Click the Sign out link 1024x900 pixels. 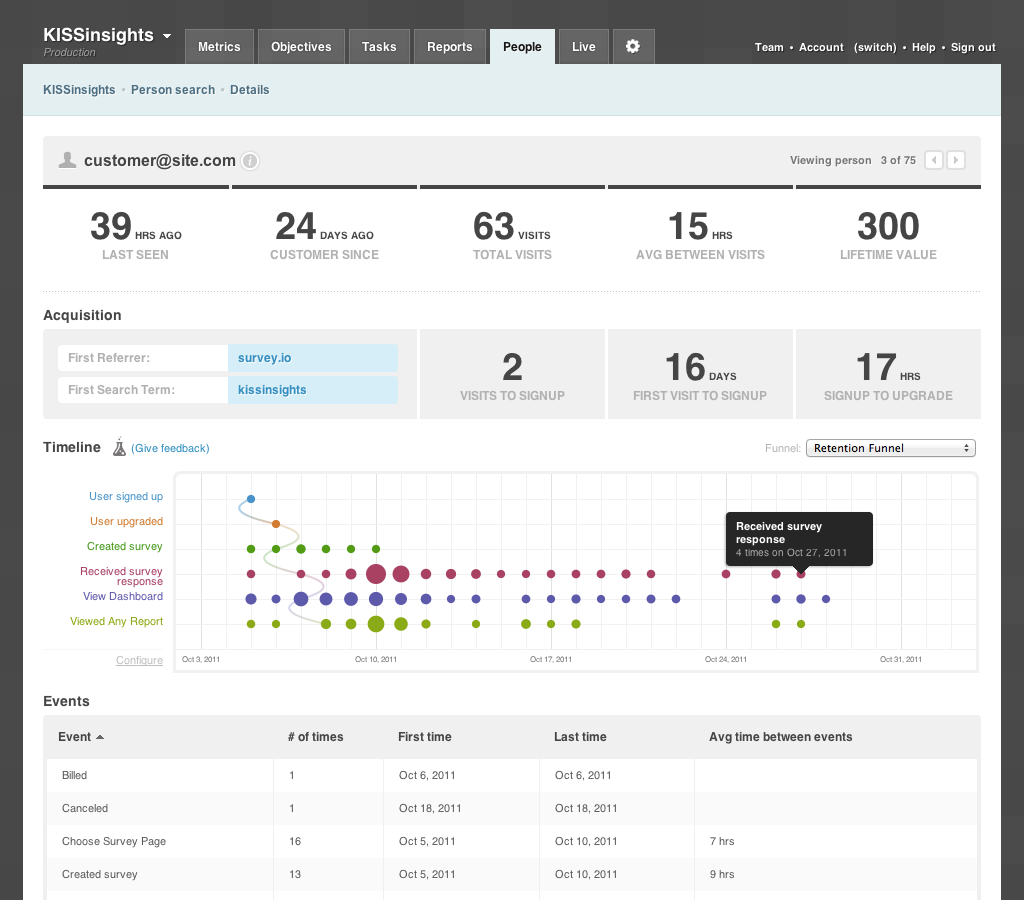973,47
